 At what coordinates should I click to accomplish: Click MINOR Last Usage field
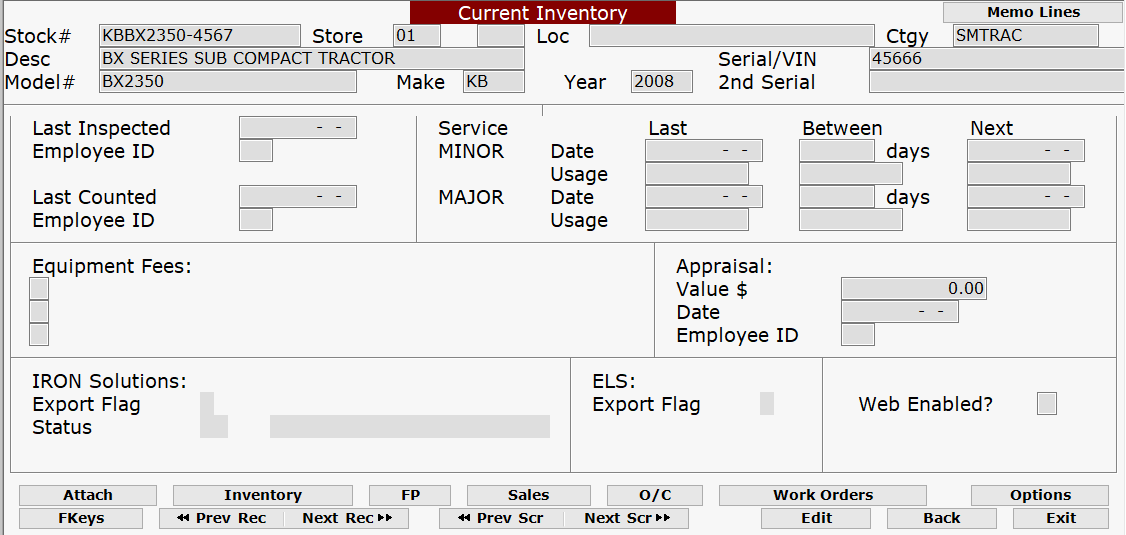(697, 174)
